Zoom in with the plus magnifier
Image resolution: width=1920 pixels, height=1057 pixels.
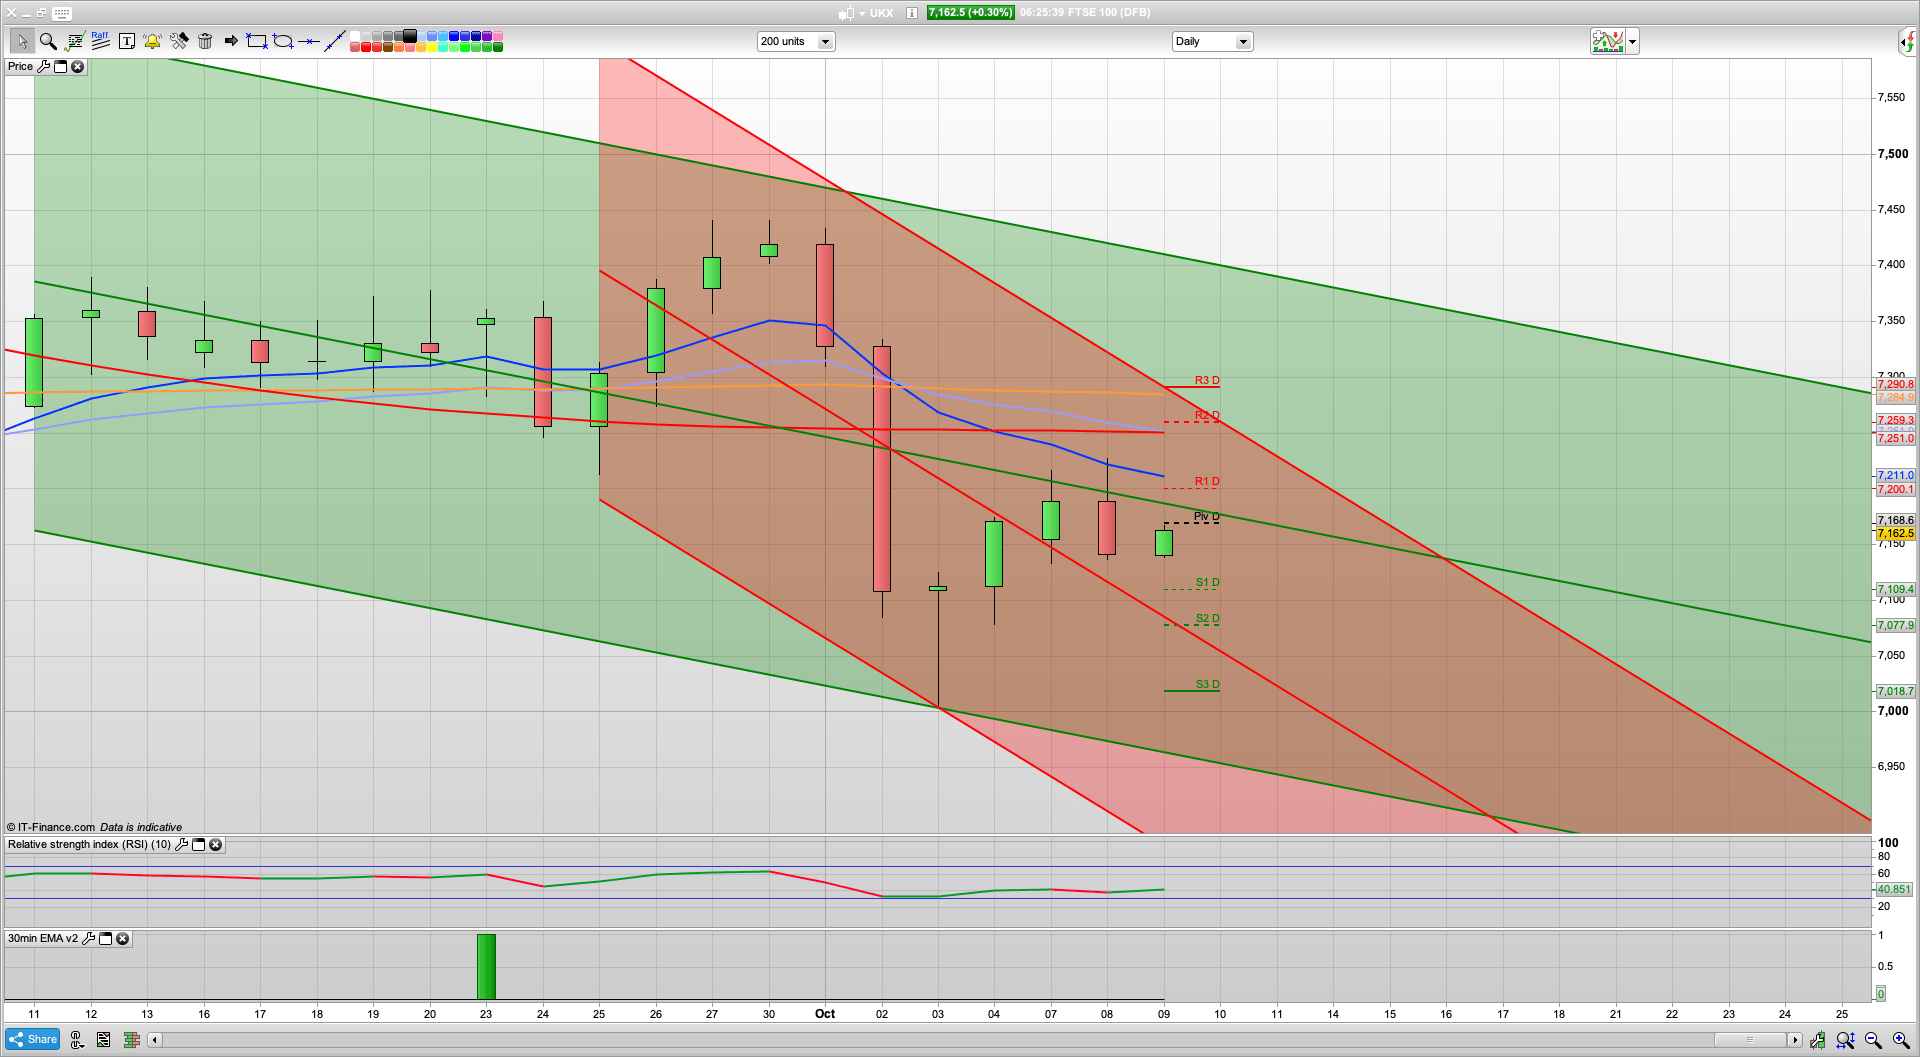coord(1901,1040)
